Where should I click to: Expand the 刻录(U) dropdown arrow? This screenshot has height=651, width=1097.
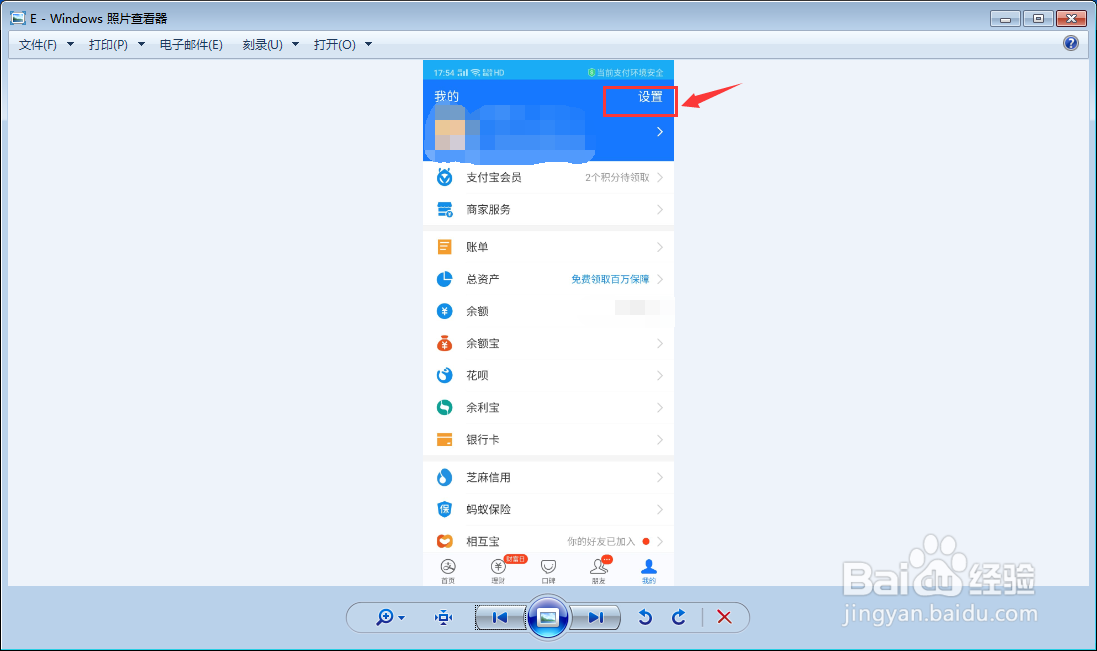tap(295, 44)
